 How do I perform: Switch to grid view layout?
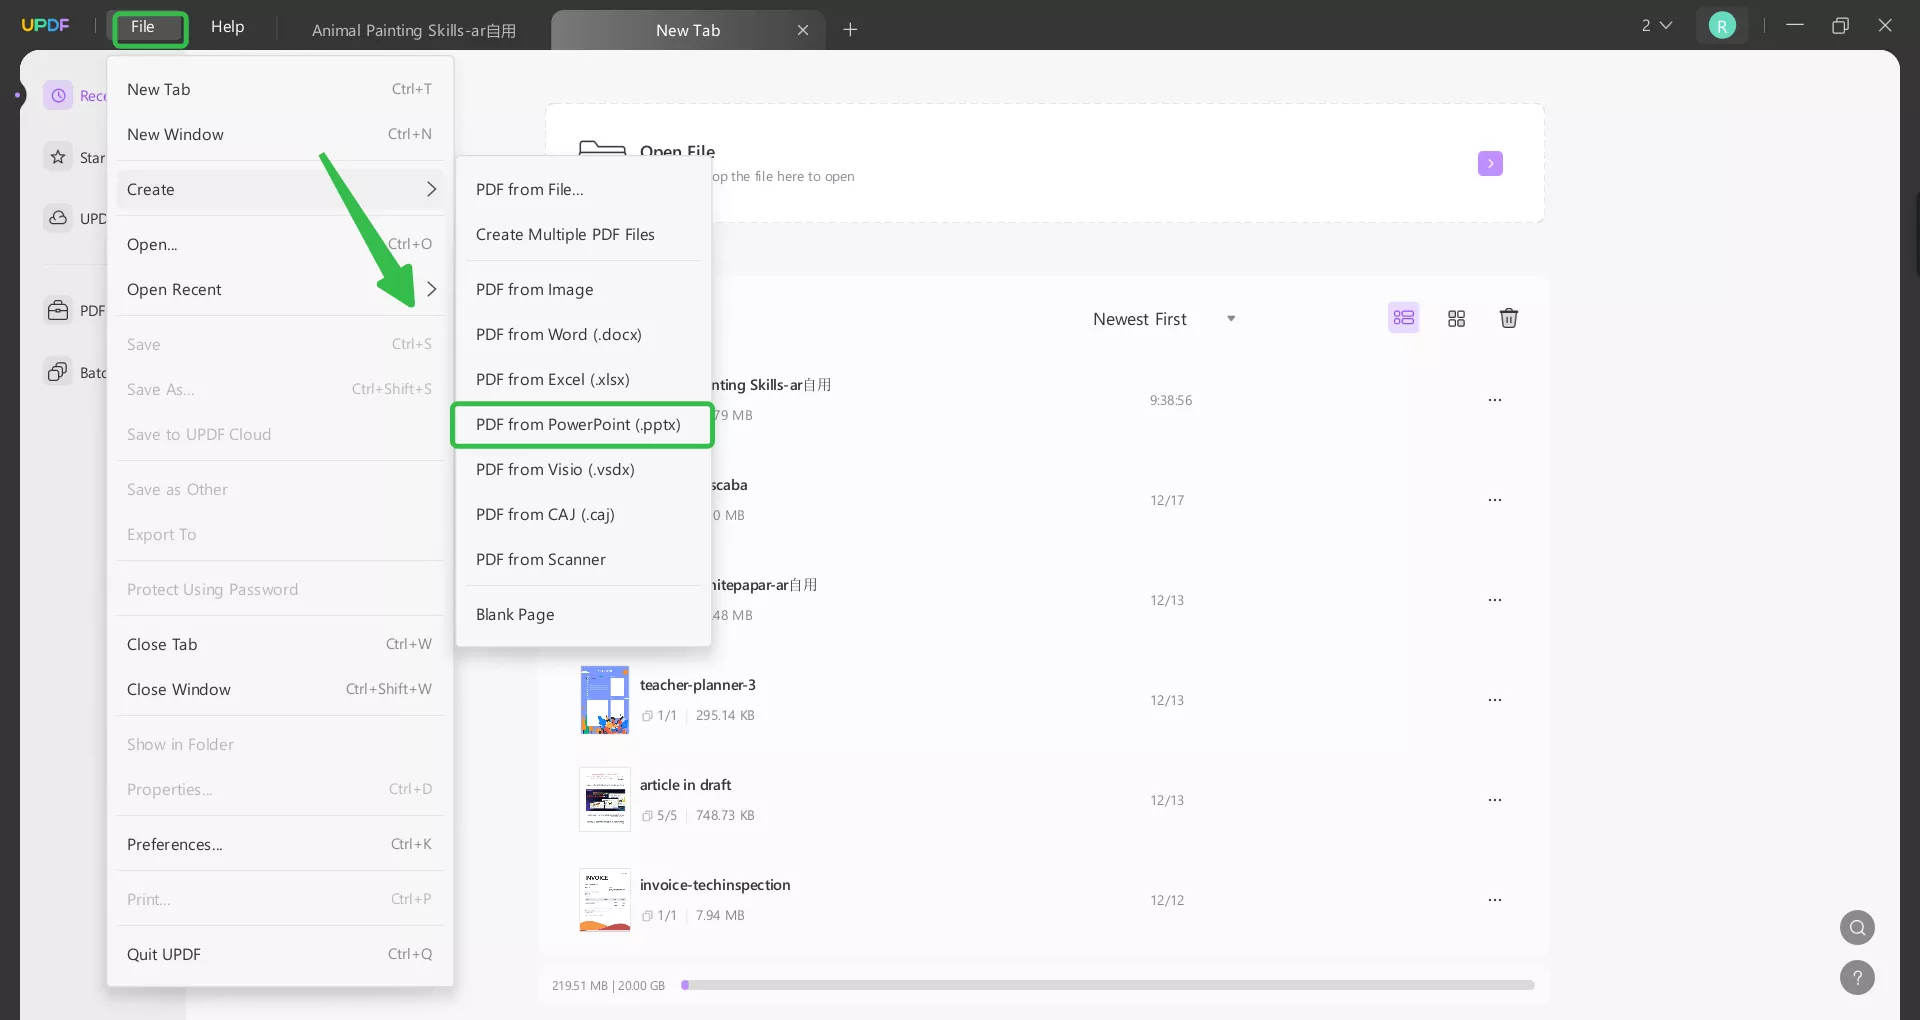pyautogui.click(x=1456, y=318)
